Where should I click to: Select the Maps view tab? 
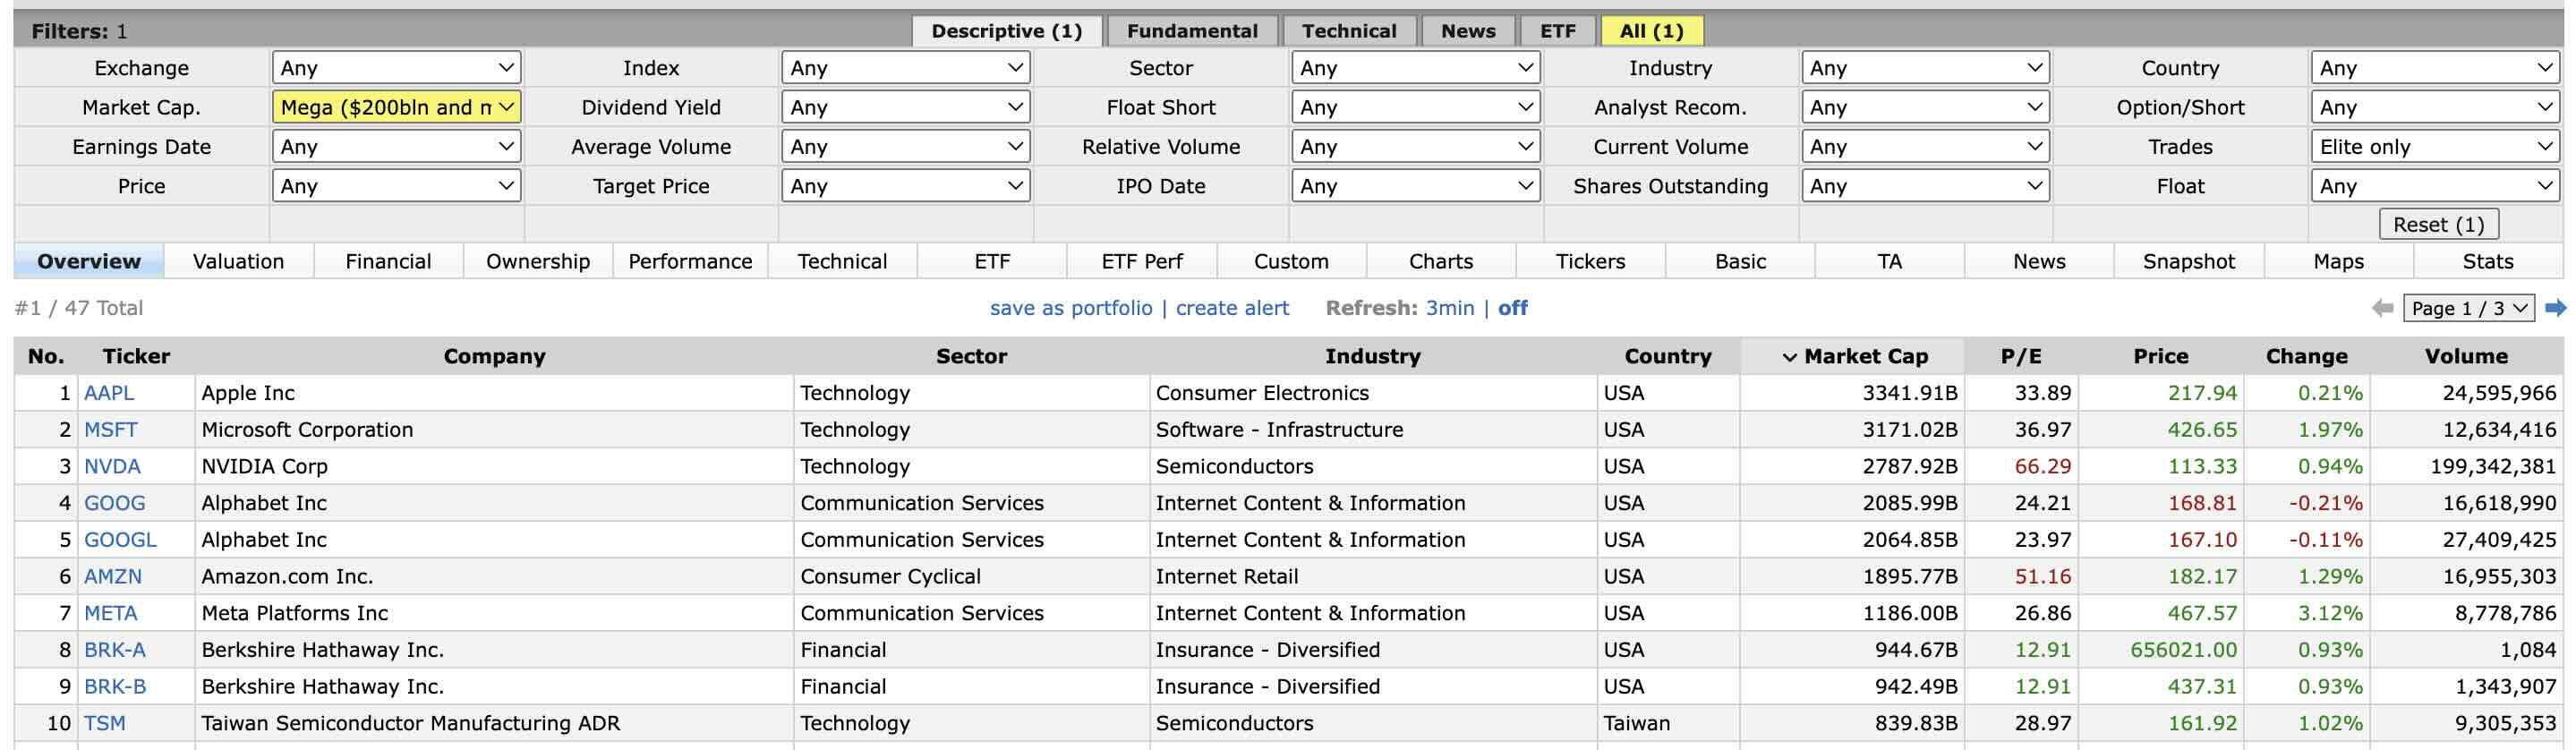(2338, 261)
